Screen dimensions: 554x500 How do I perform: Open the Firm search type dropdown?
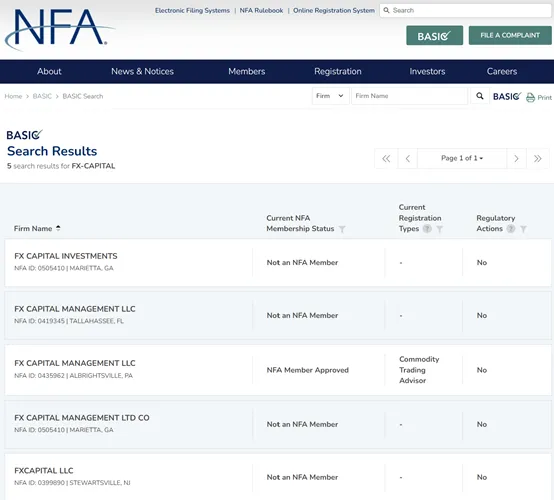click(x=330, y=96)
